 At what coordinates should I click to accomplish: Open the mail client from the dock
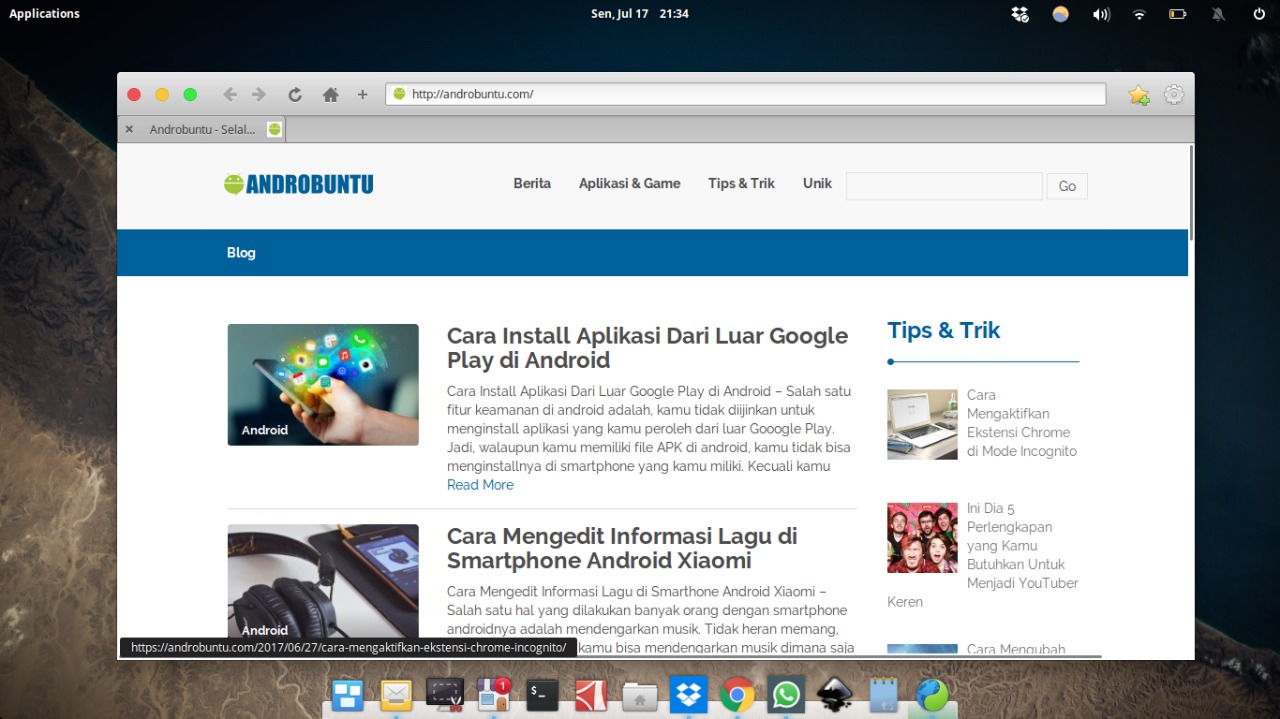396,693
